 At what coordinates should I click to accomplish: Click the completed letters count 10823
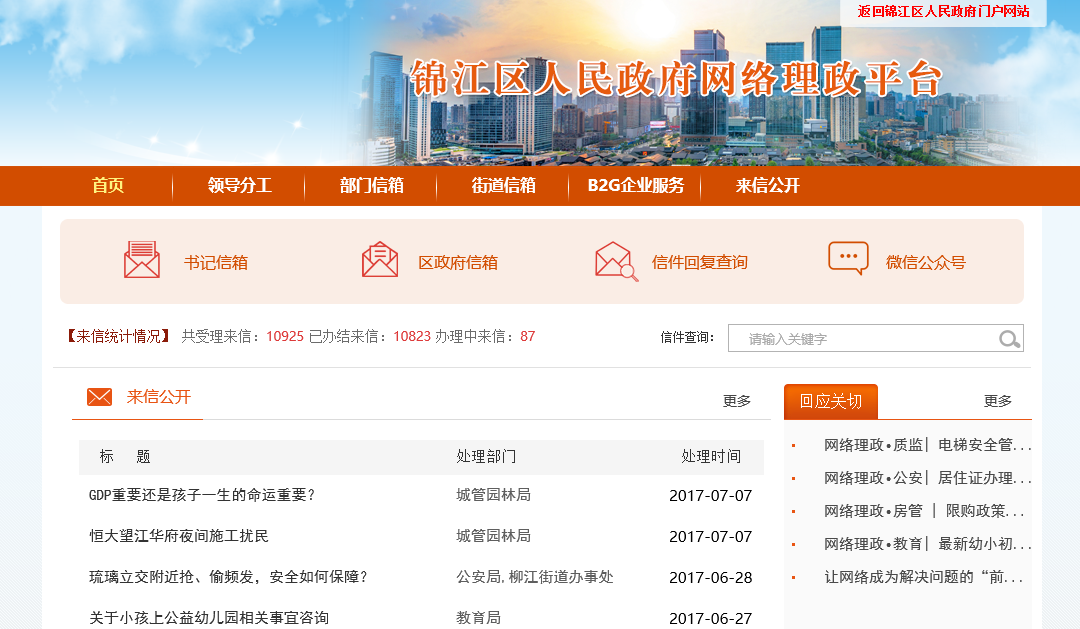point(412,336)
